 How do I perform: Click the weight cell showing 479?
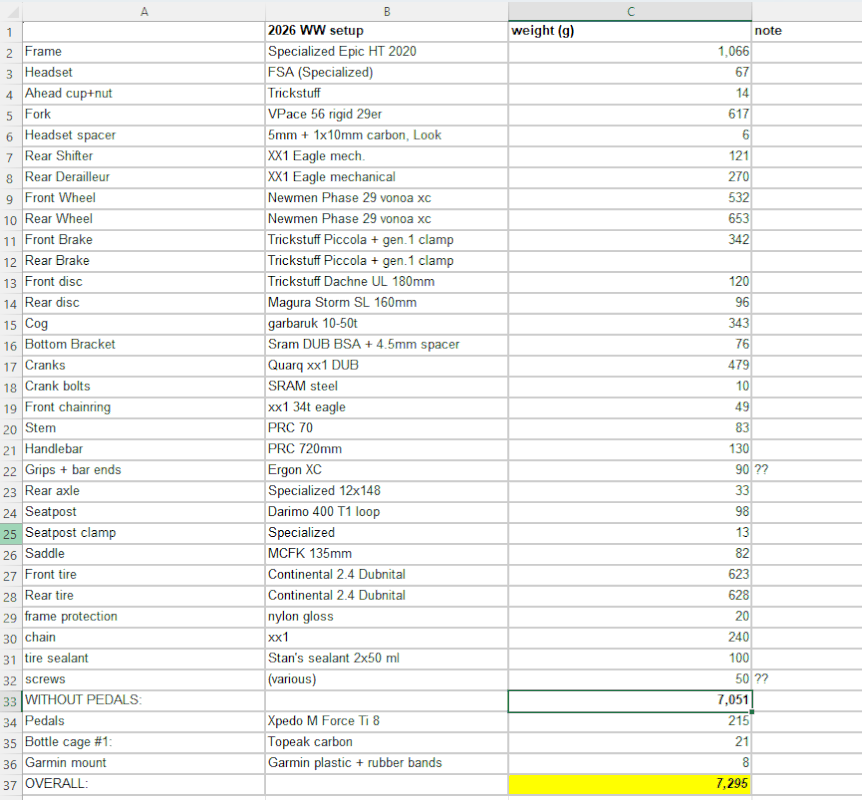630,366
